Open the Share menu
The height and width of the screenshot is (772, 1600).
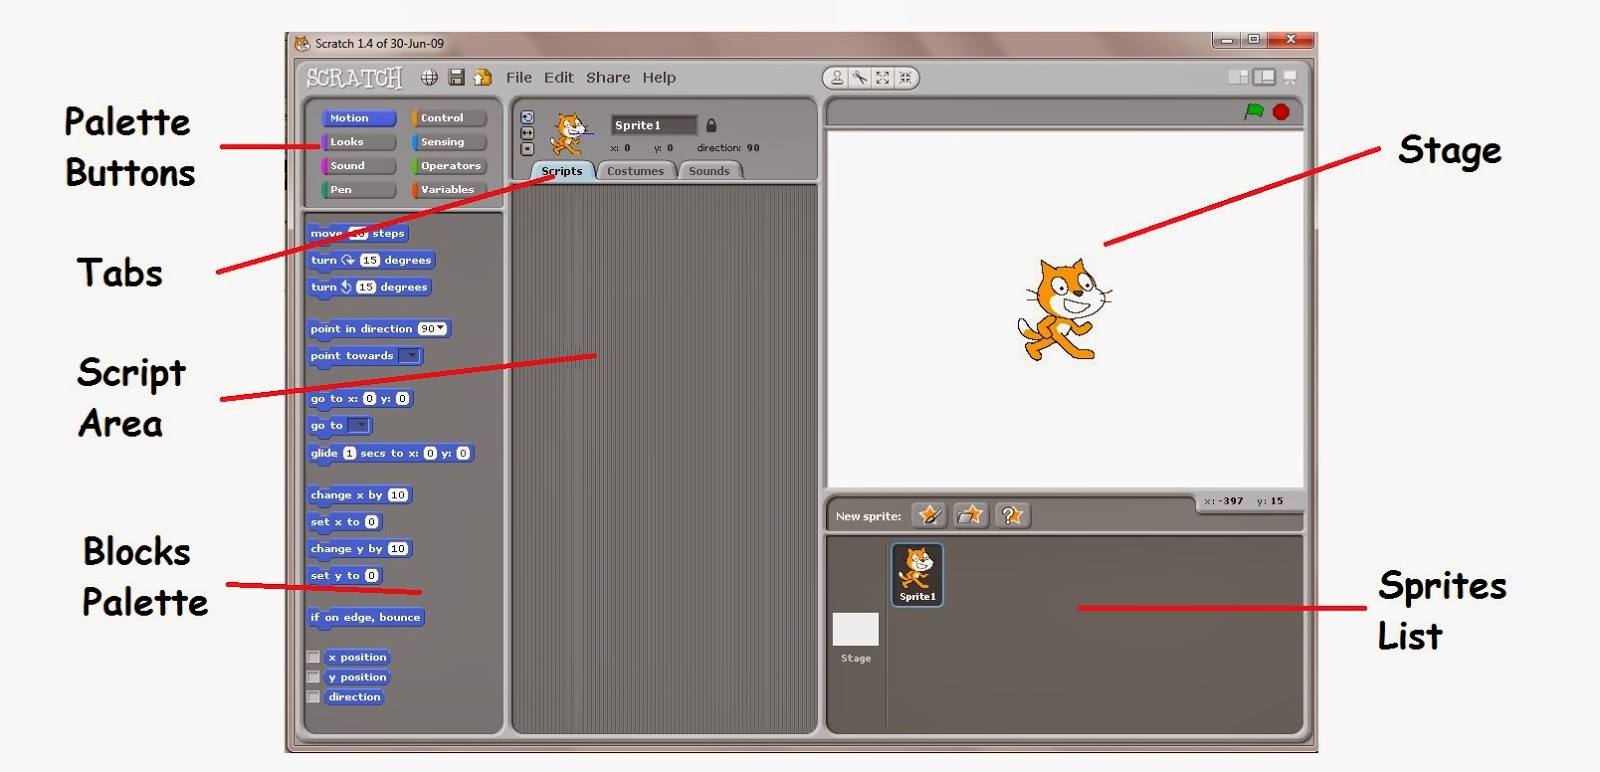point(608,77)
